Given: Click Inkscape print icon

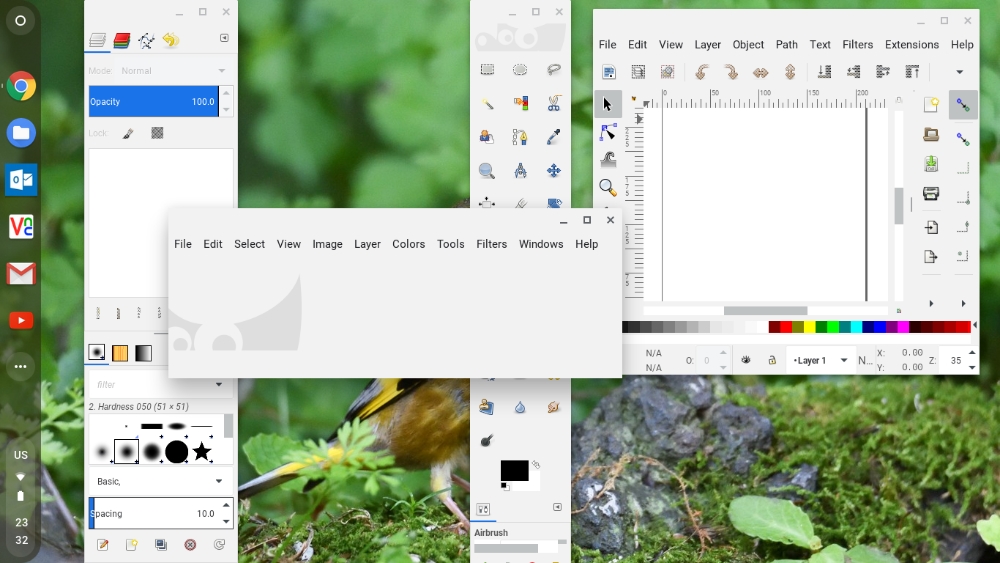Looking at the screenshot, I should pos(931,193).
